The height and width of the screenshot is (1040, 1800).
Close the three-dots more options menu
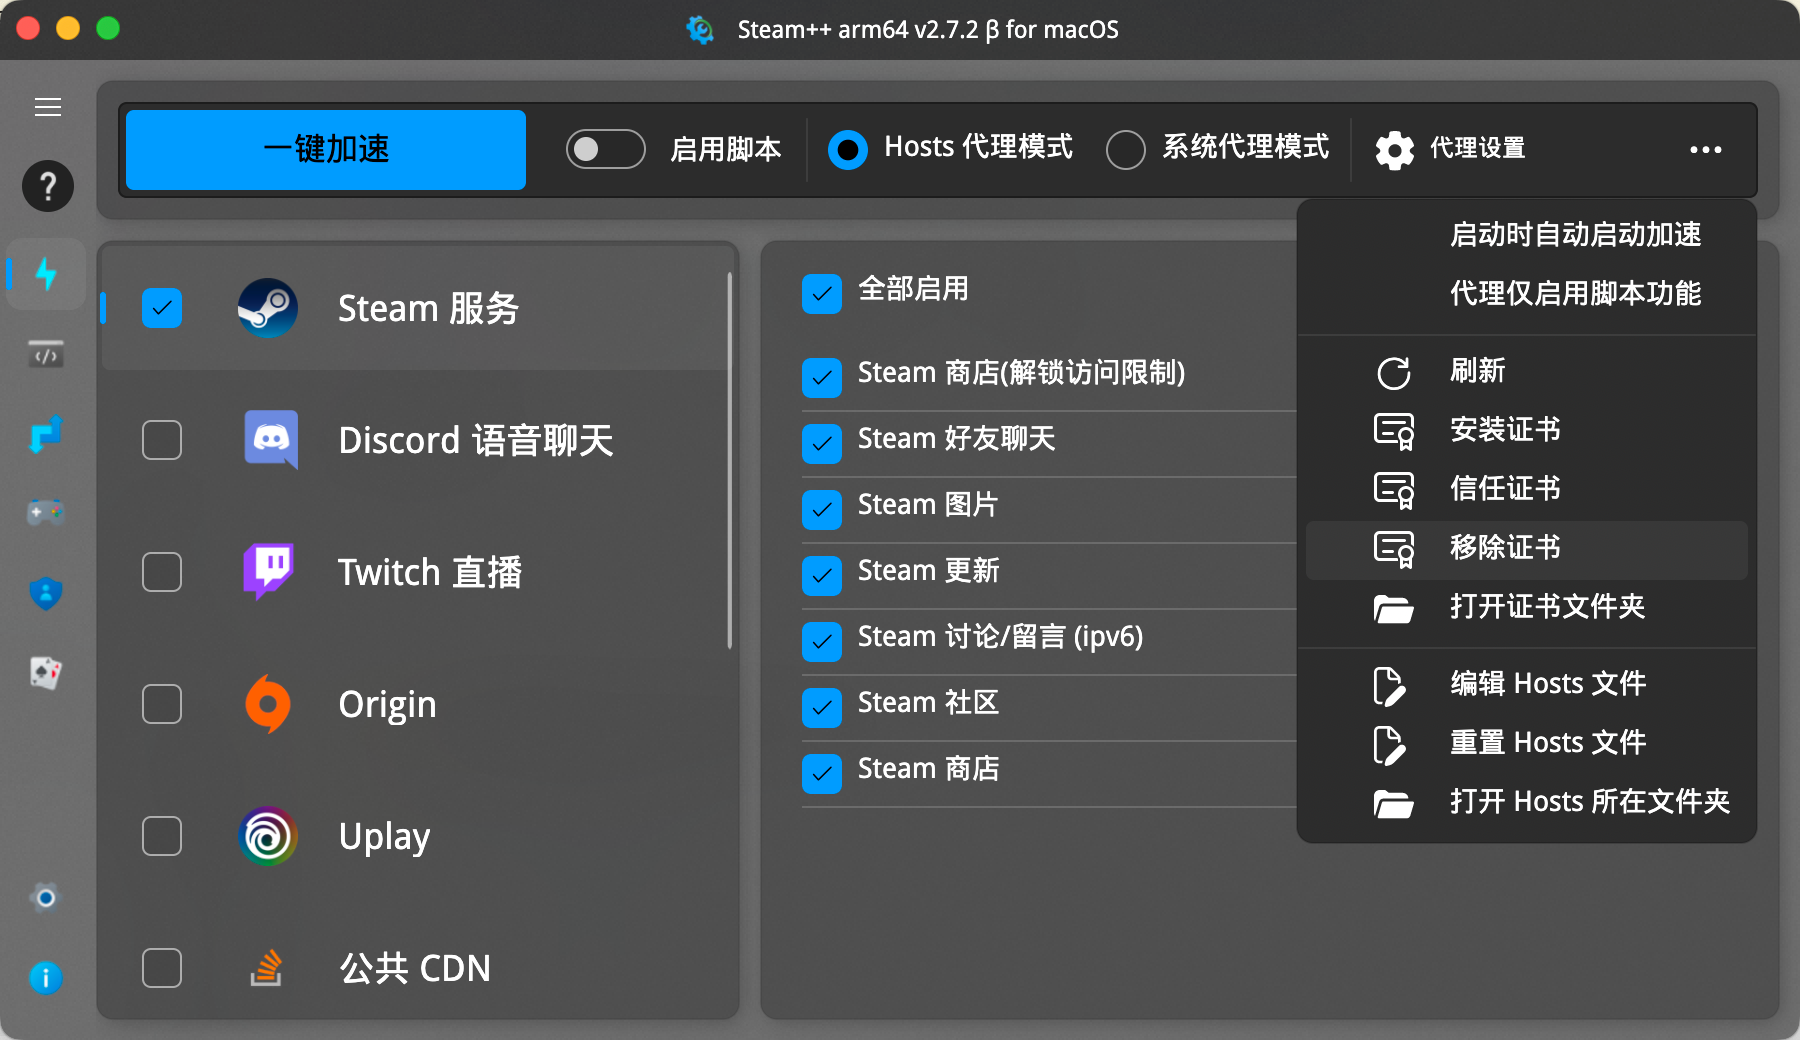(1705, 150)
